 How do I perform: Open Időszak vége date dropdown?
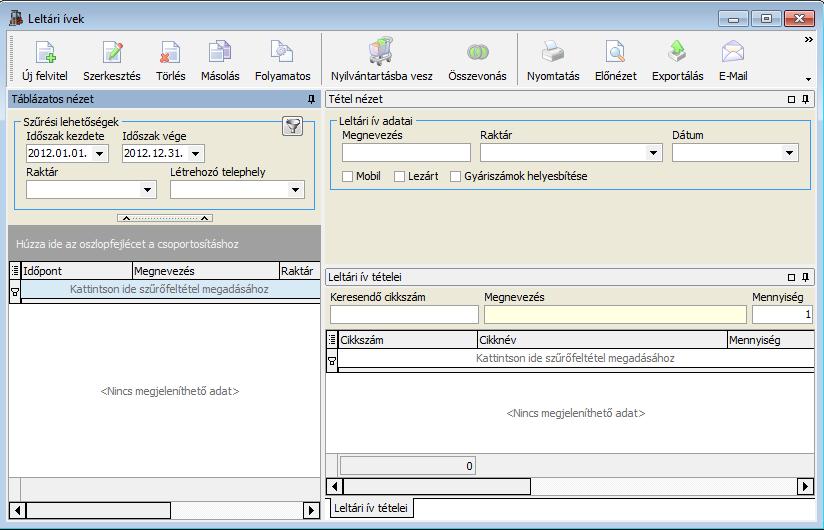tap(195, 154)
